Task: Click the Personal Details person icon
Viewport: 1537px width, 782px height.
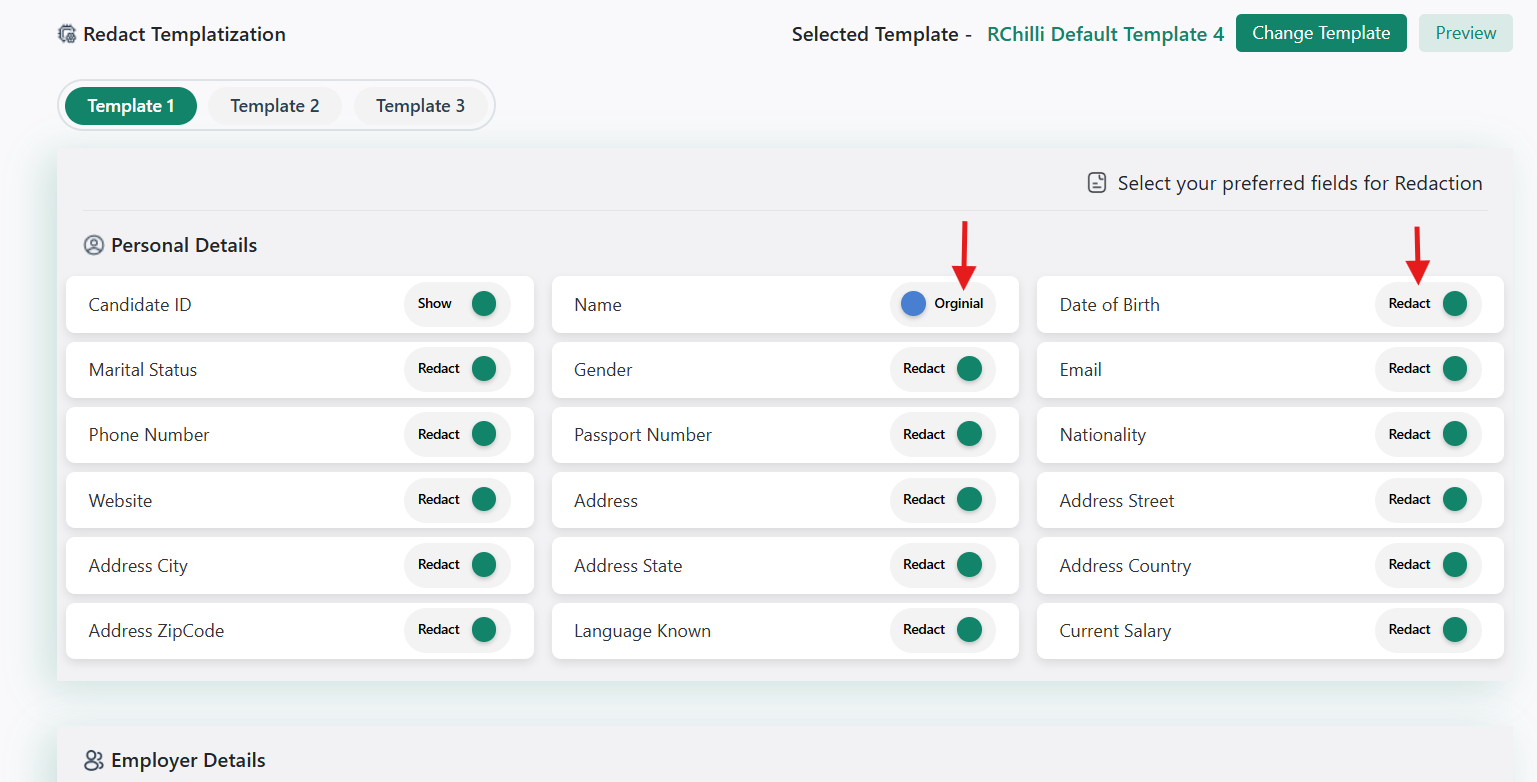Action: [x=94, y=245]
